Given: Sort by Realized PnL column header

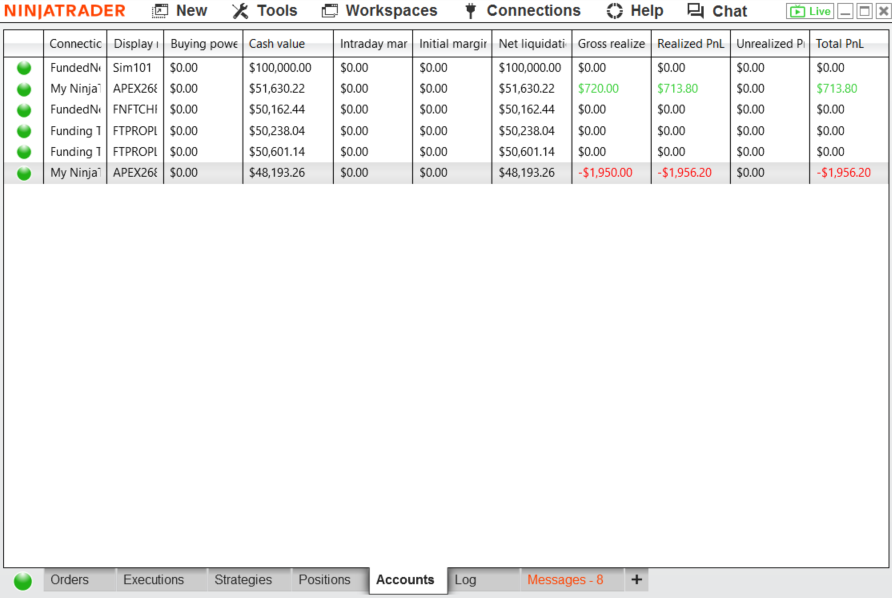Looking at the screenshot, I should click(x=691, y=44).
